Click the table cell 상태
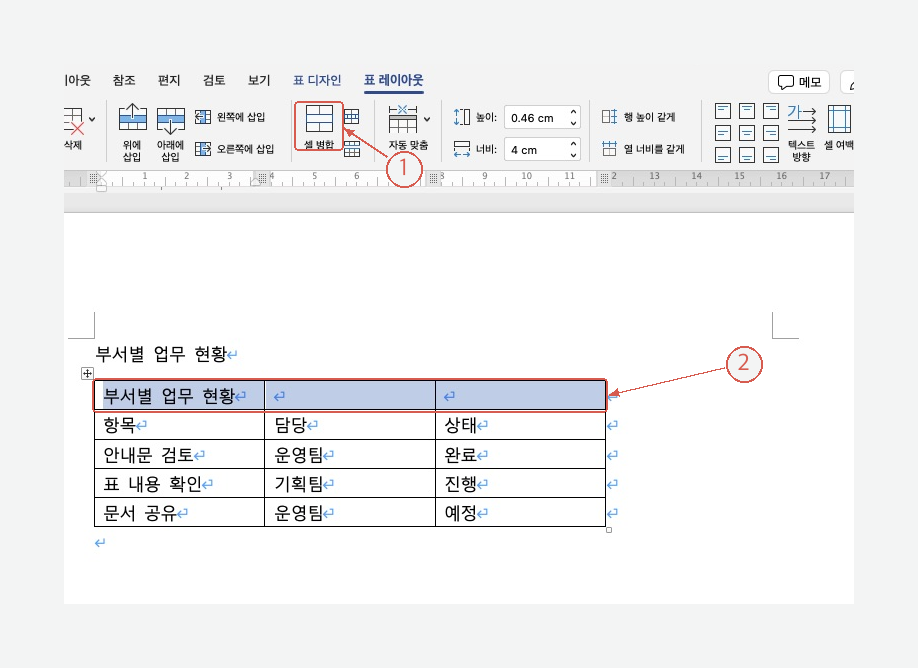This screenshot has height=668, width=918. point(520,424)
